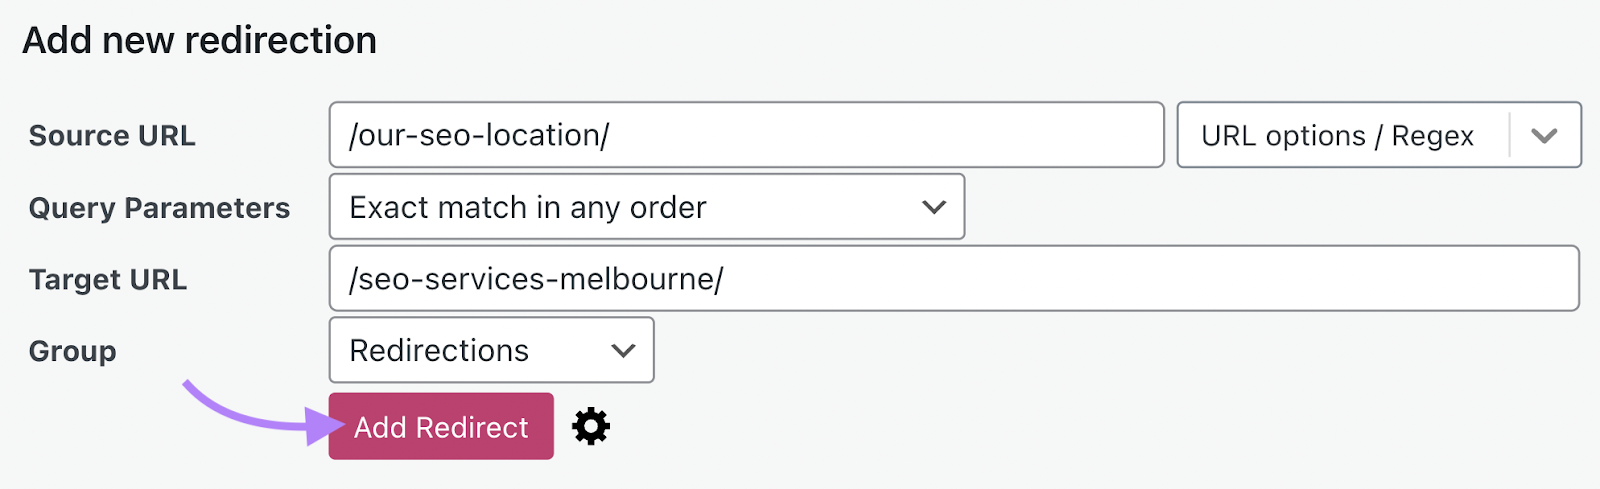The height and width of the screenshot is (489, 1600).
Task: Click the Group label
Action: click(72, 352)
